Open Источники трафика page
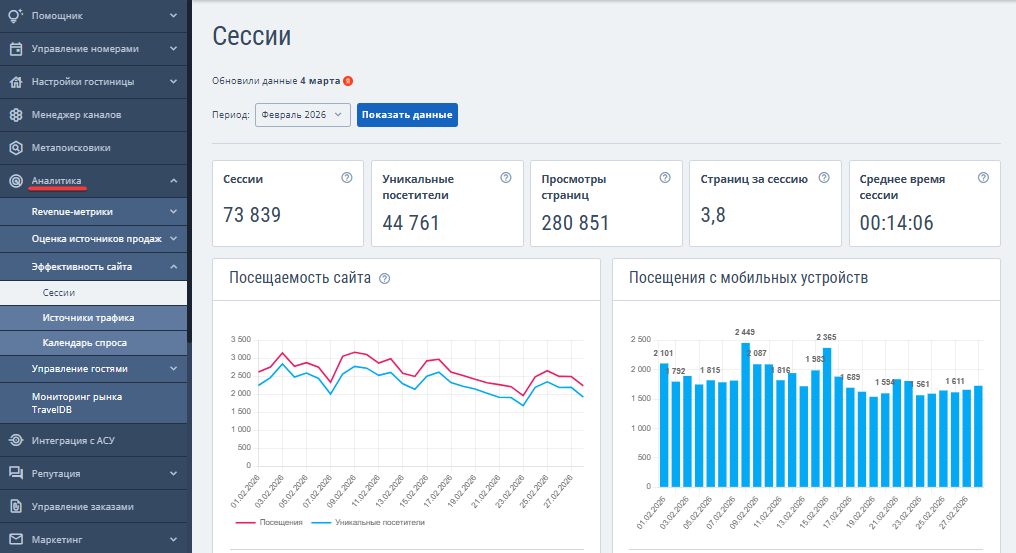This screenshot has height=553, width=1016. point(88,318)
